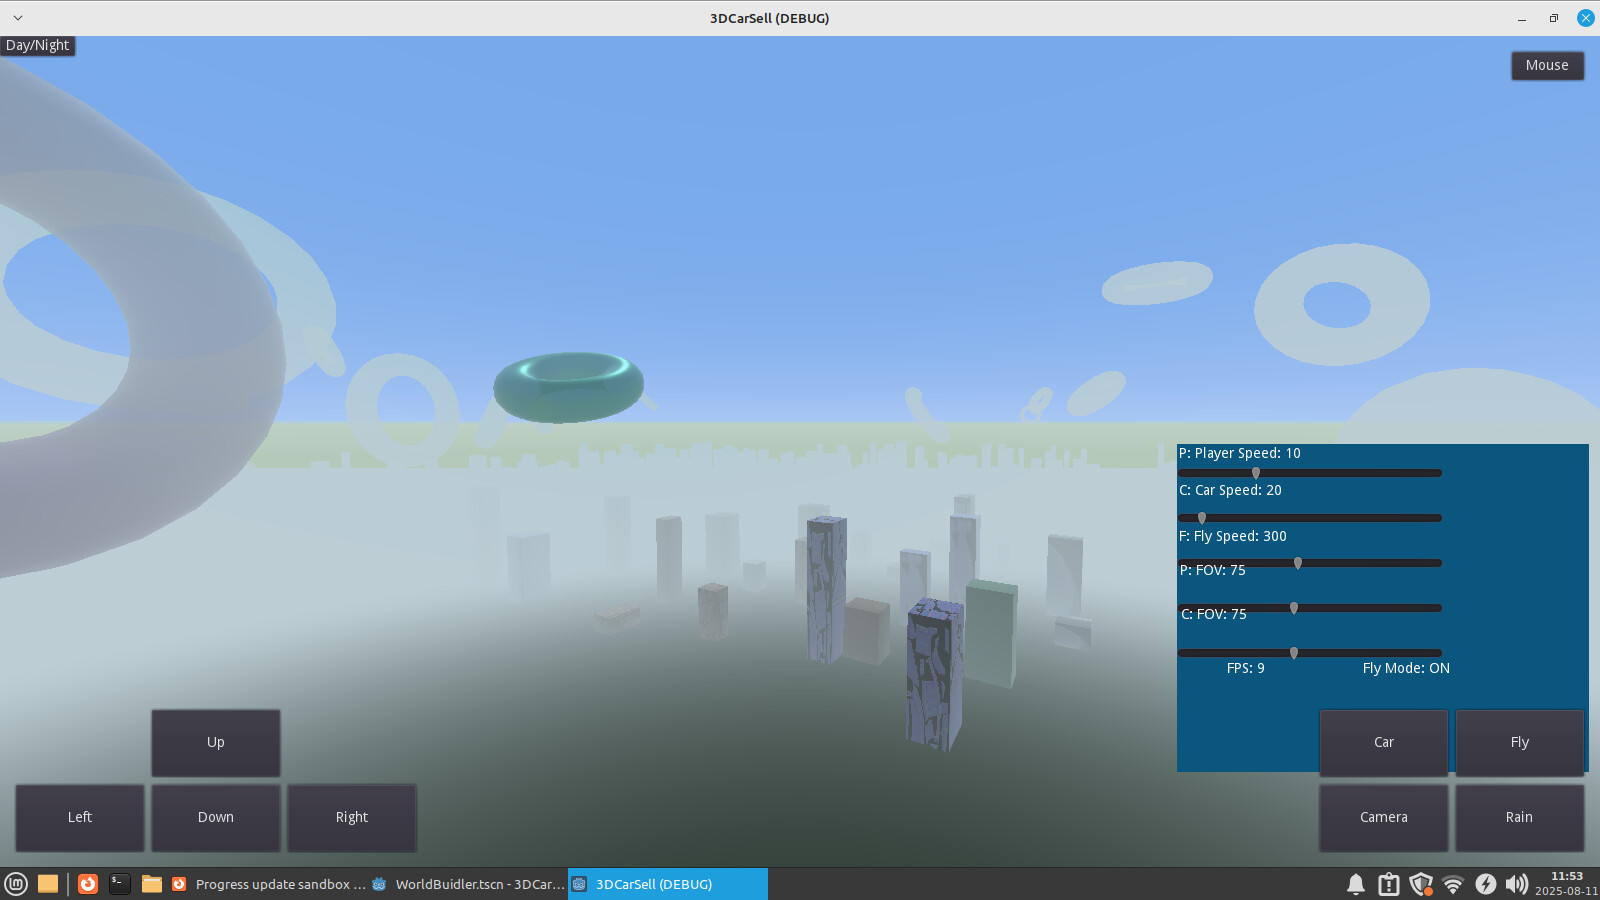Open the notifications bell icon
This screenshot has height=900, width=1600.
[1356, 884]
